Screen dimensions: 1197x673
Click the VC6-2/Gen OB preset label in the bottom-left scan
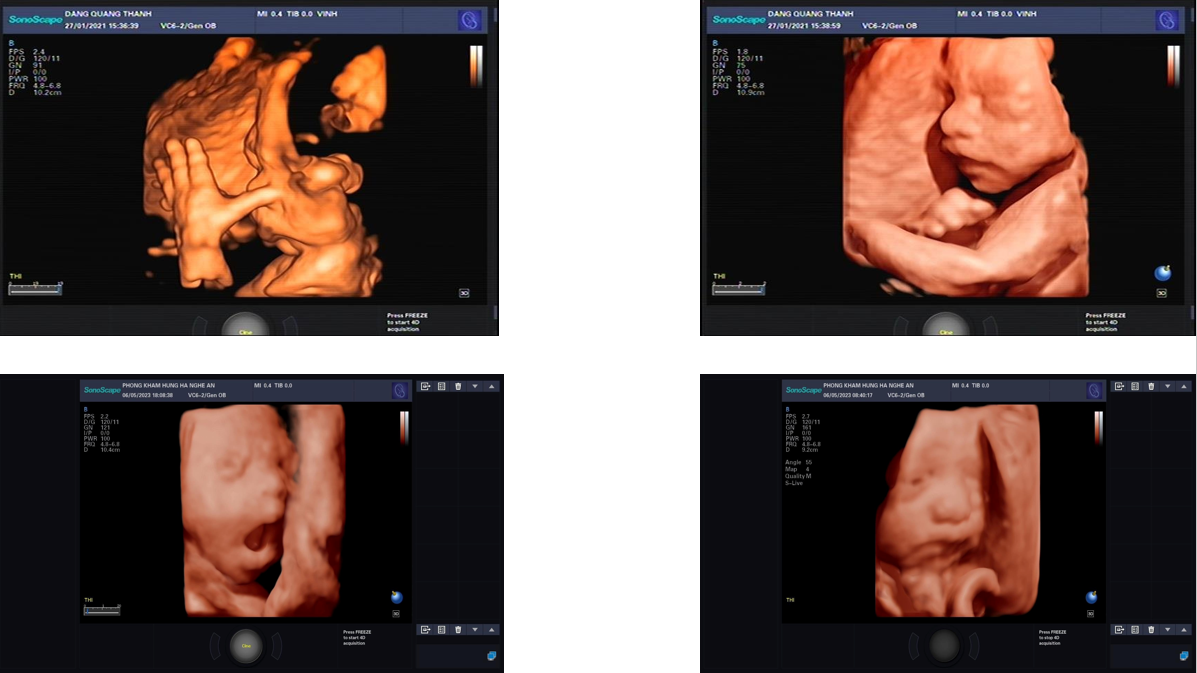point(207,395)
